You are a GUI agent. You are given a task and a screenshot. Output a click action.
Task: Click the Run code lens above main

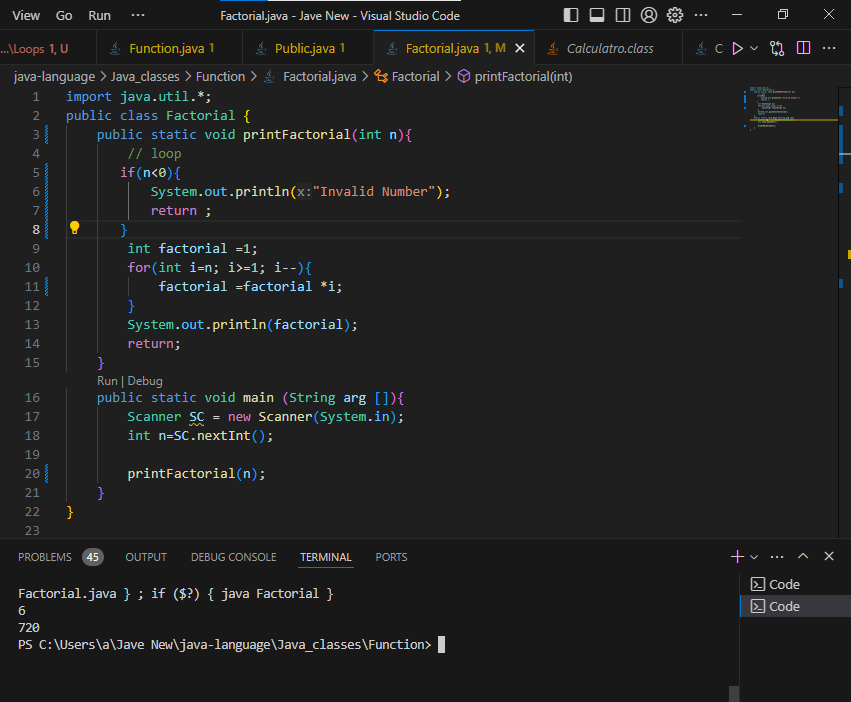point(107,381)
